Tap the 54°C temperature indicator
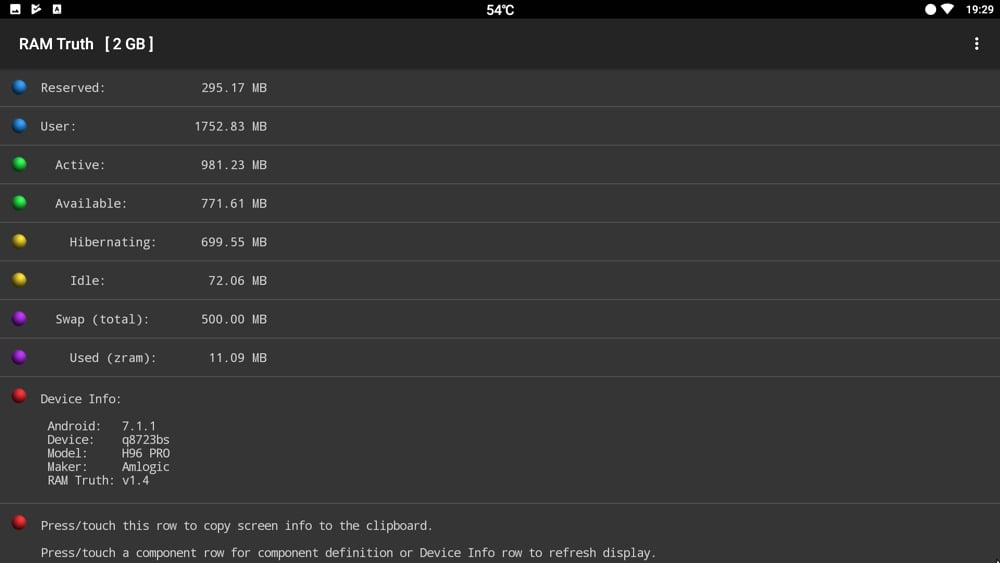Screen dimensions: 1000x563 tap(500, 10)
